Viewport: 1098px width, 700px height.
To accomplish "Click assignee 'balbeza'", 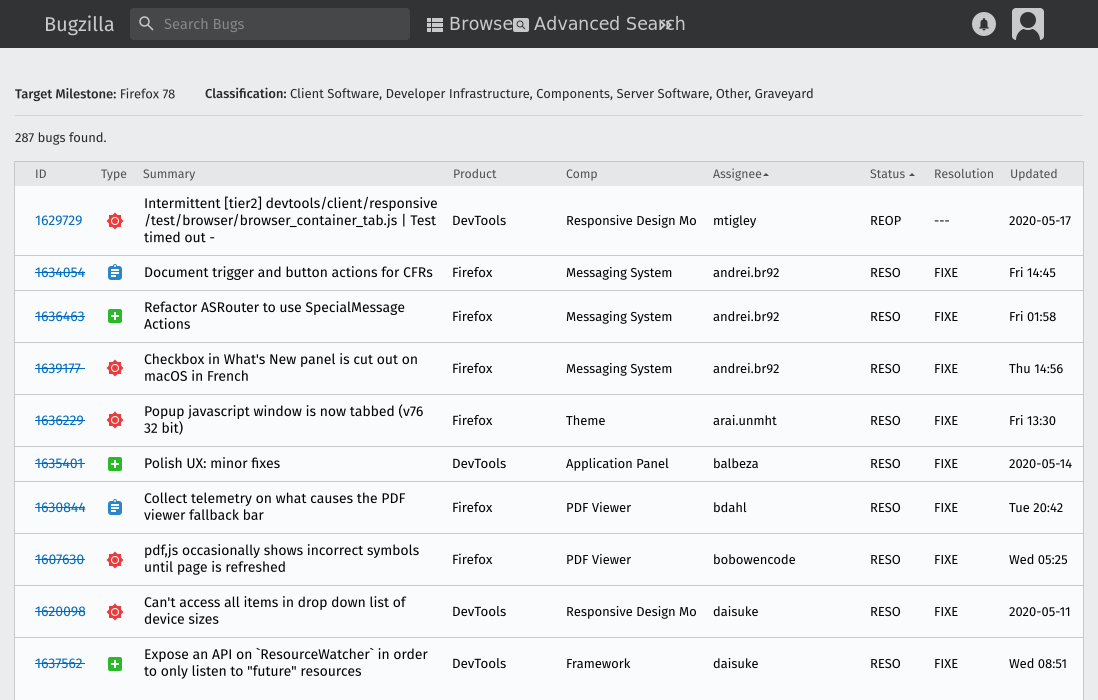I will pyautogui.click(x=735, y=463).
